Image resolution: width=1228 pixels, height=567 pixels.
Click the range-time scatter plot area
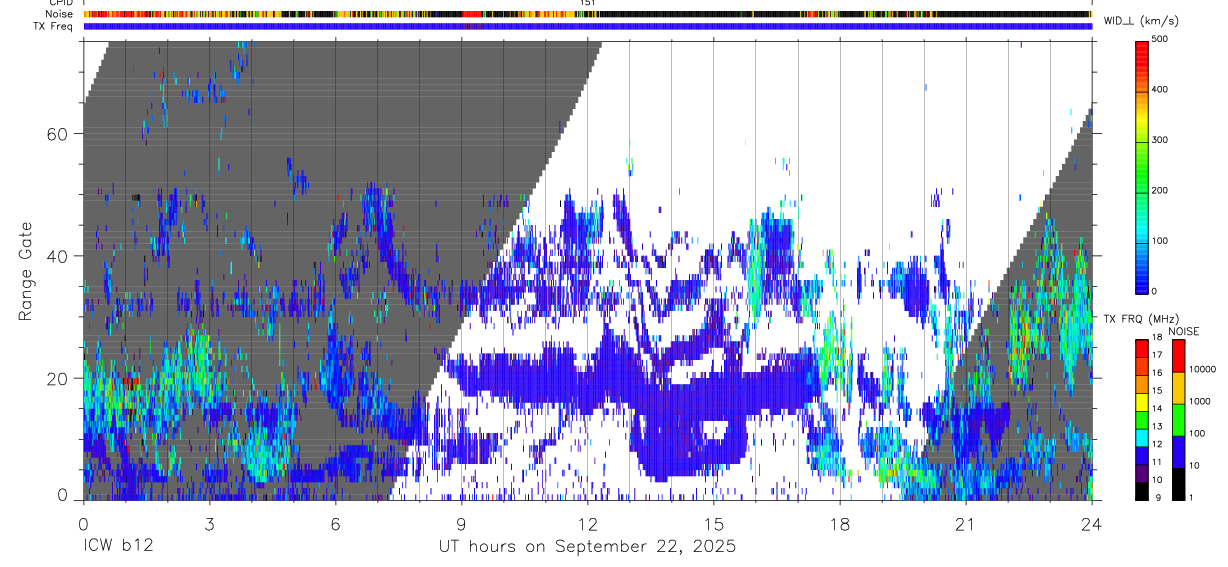587,270
